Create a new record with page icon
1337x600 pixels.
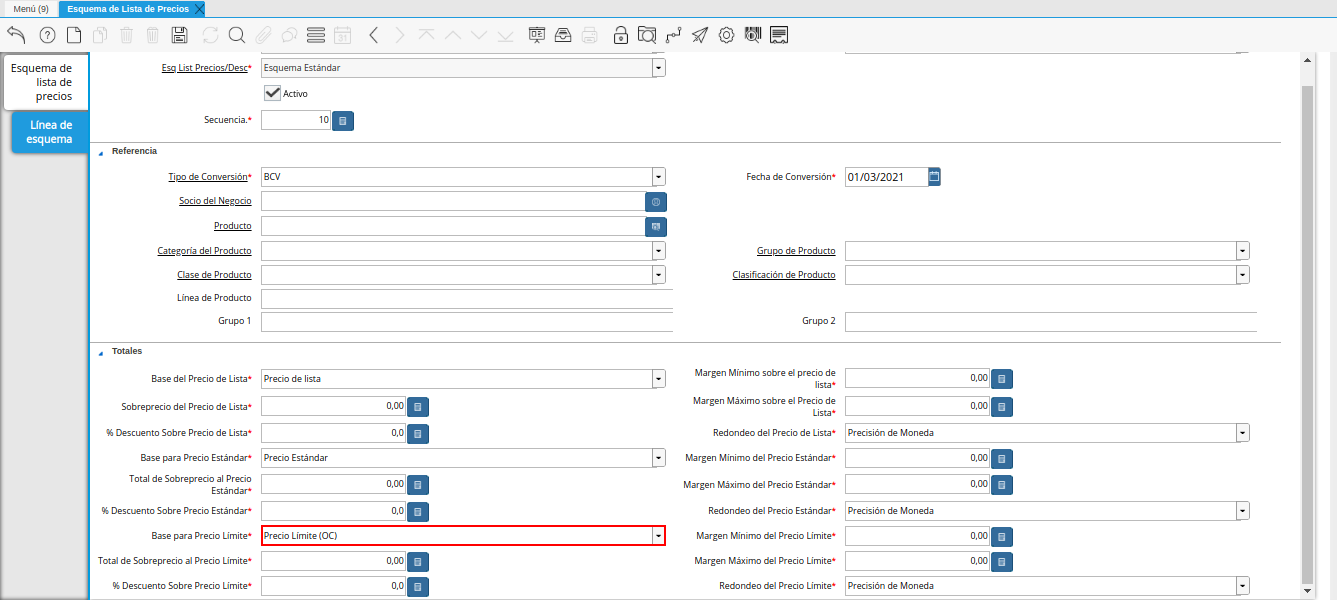click(74, 35)
